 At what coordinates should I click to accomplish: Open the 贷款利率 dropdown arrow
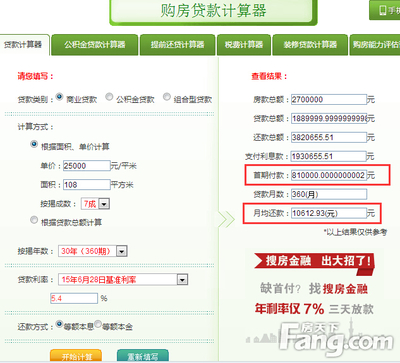(x=182, y=280)
